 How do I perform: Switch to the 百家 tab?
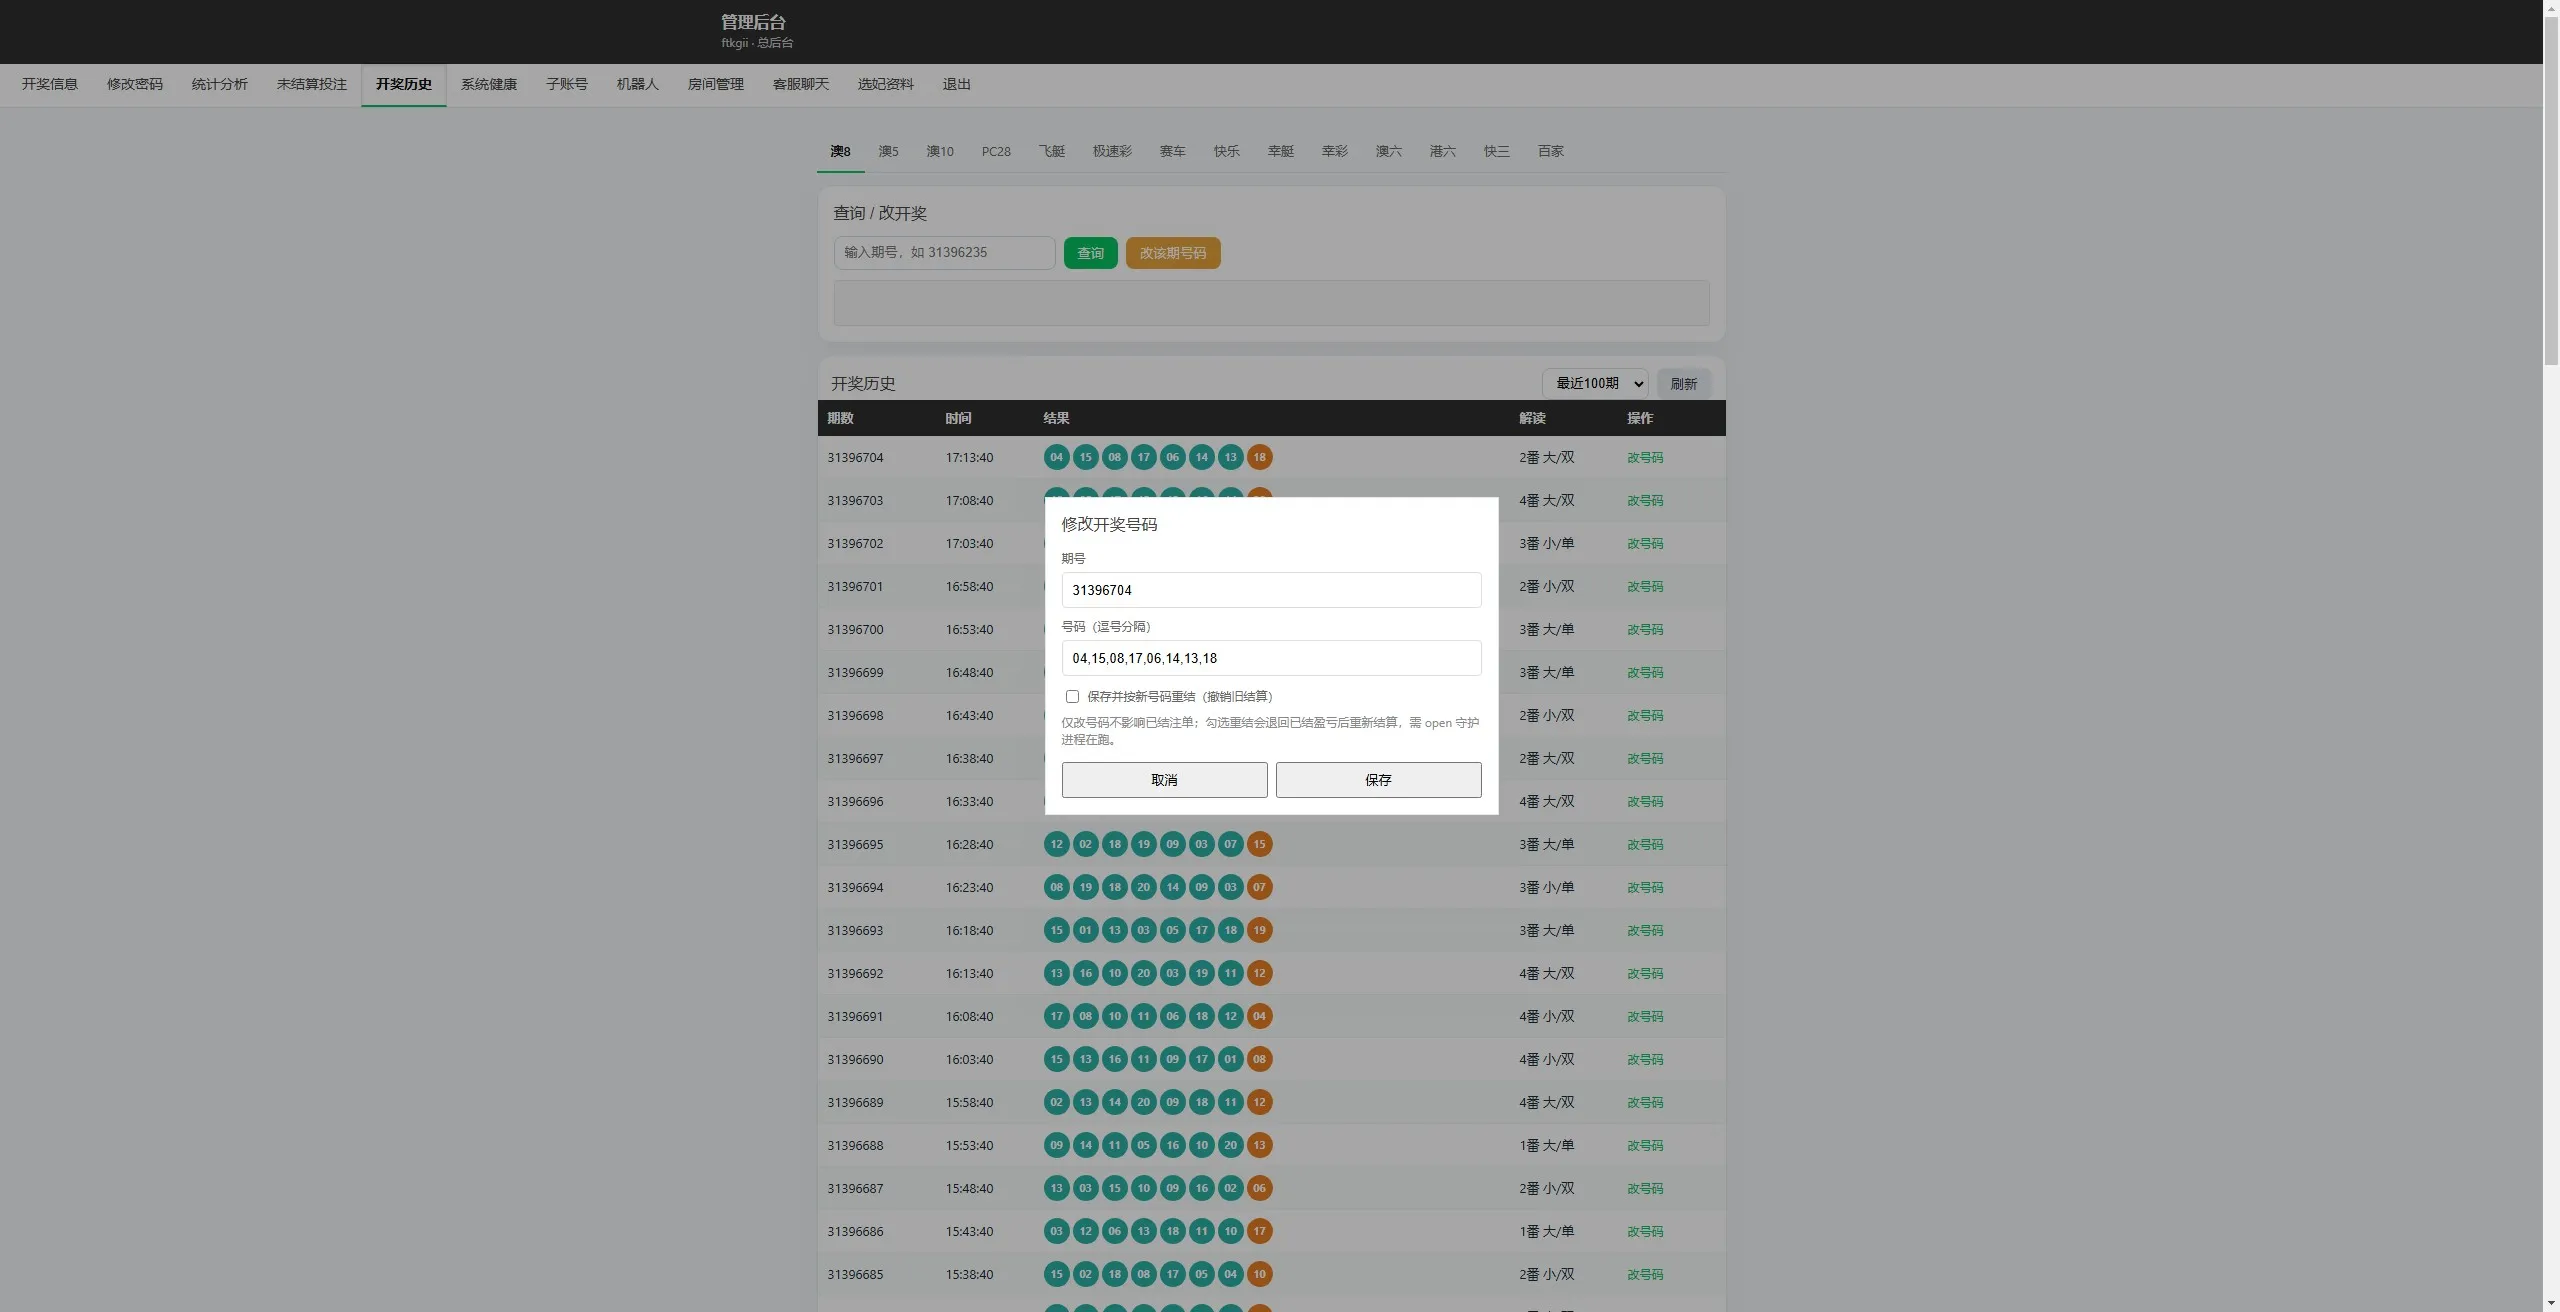[x=1551, y=151]
